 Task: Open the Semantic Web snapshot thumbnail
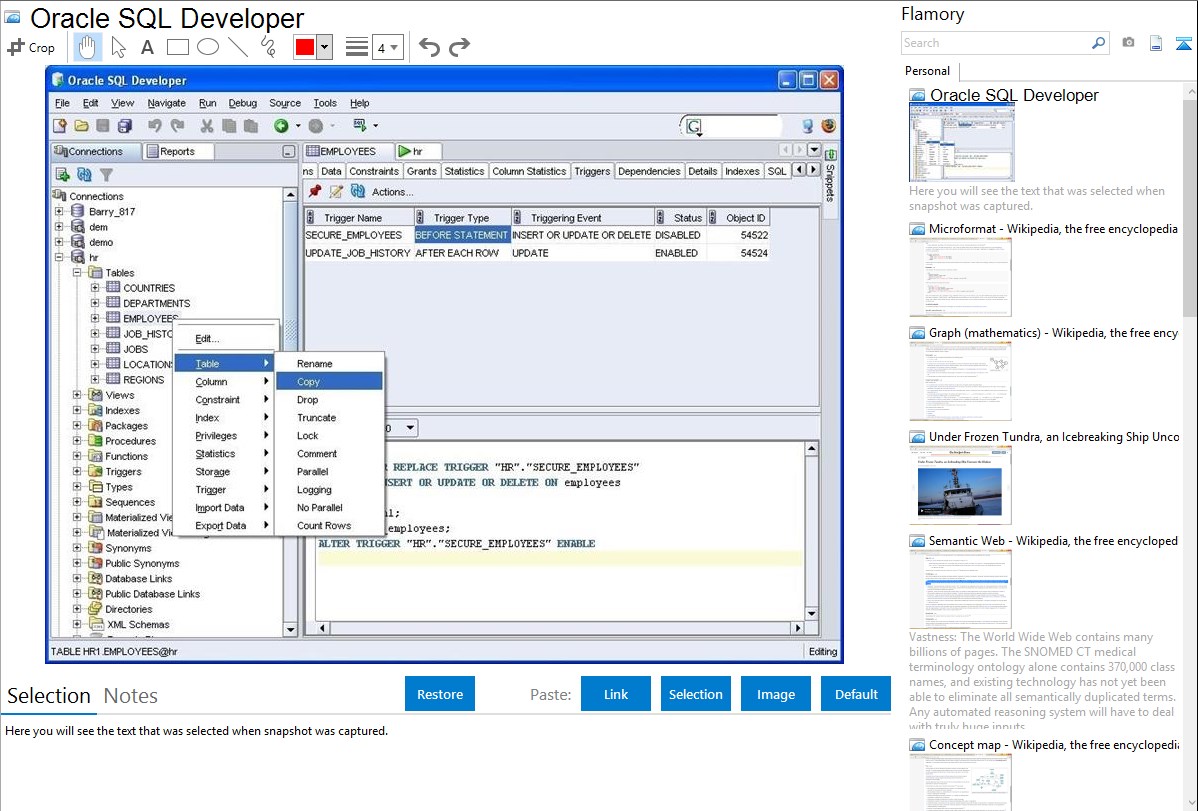960,589
